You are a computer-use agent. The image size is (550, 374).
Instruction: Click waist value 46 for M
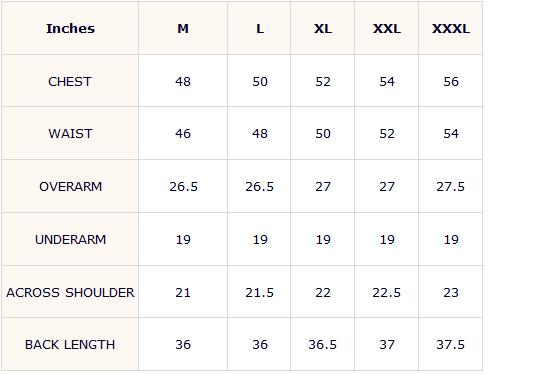point(183,133)
